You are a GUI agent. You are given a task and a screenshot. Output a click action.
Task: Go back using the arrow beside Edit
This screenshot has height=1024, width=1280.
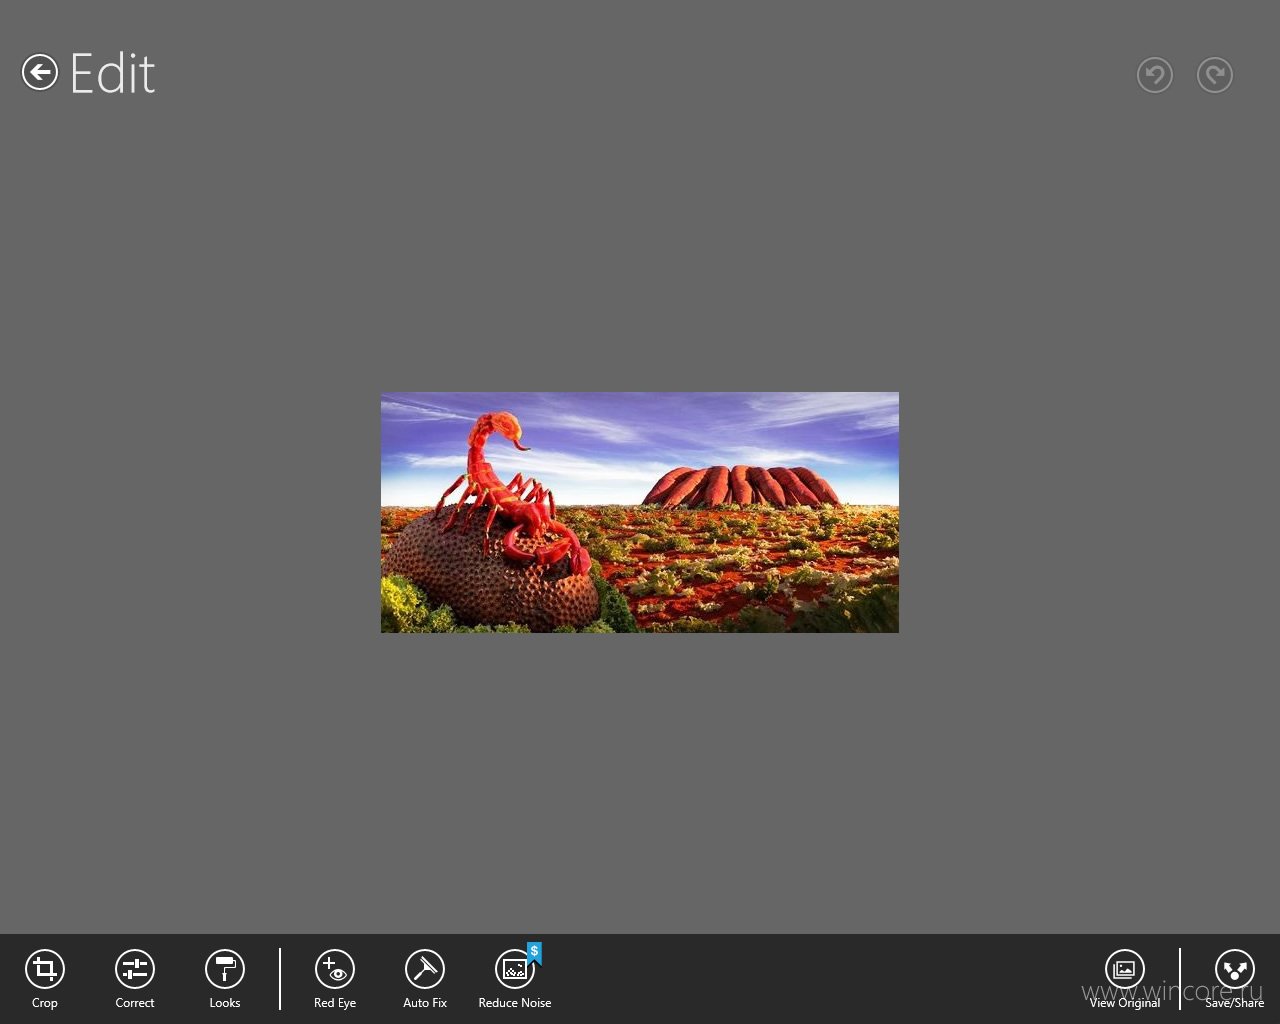coord(40,72)
